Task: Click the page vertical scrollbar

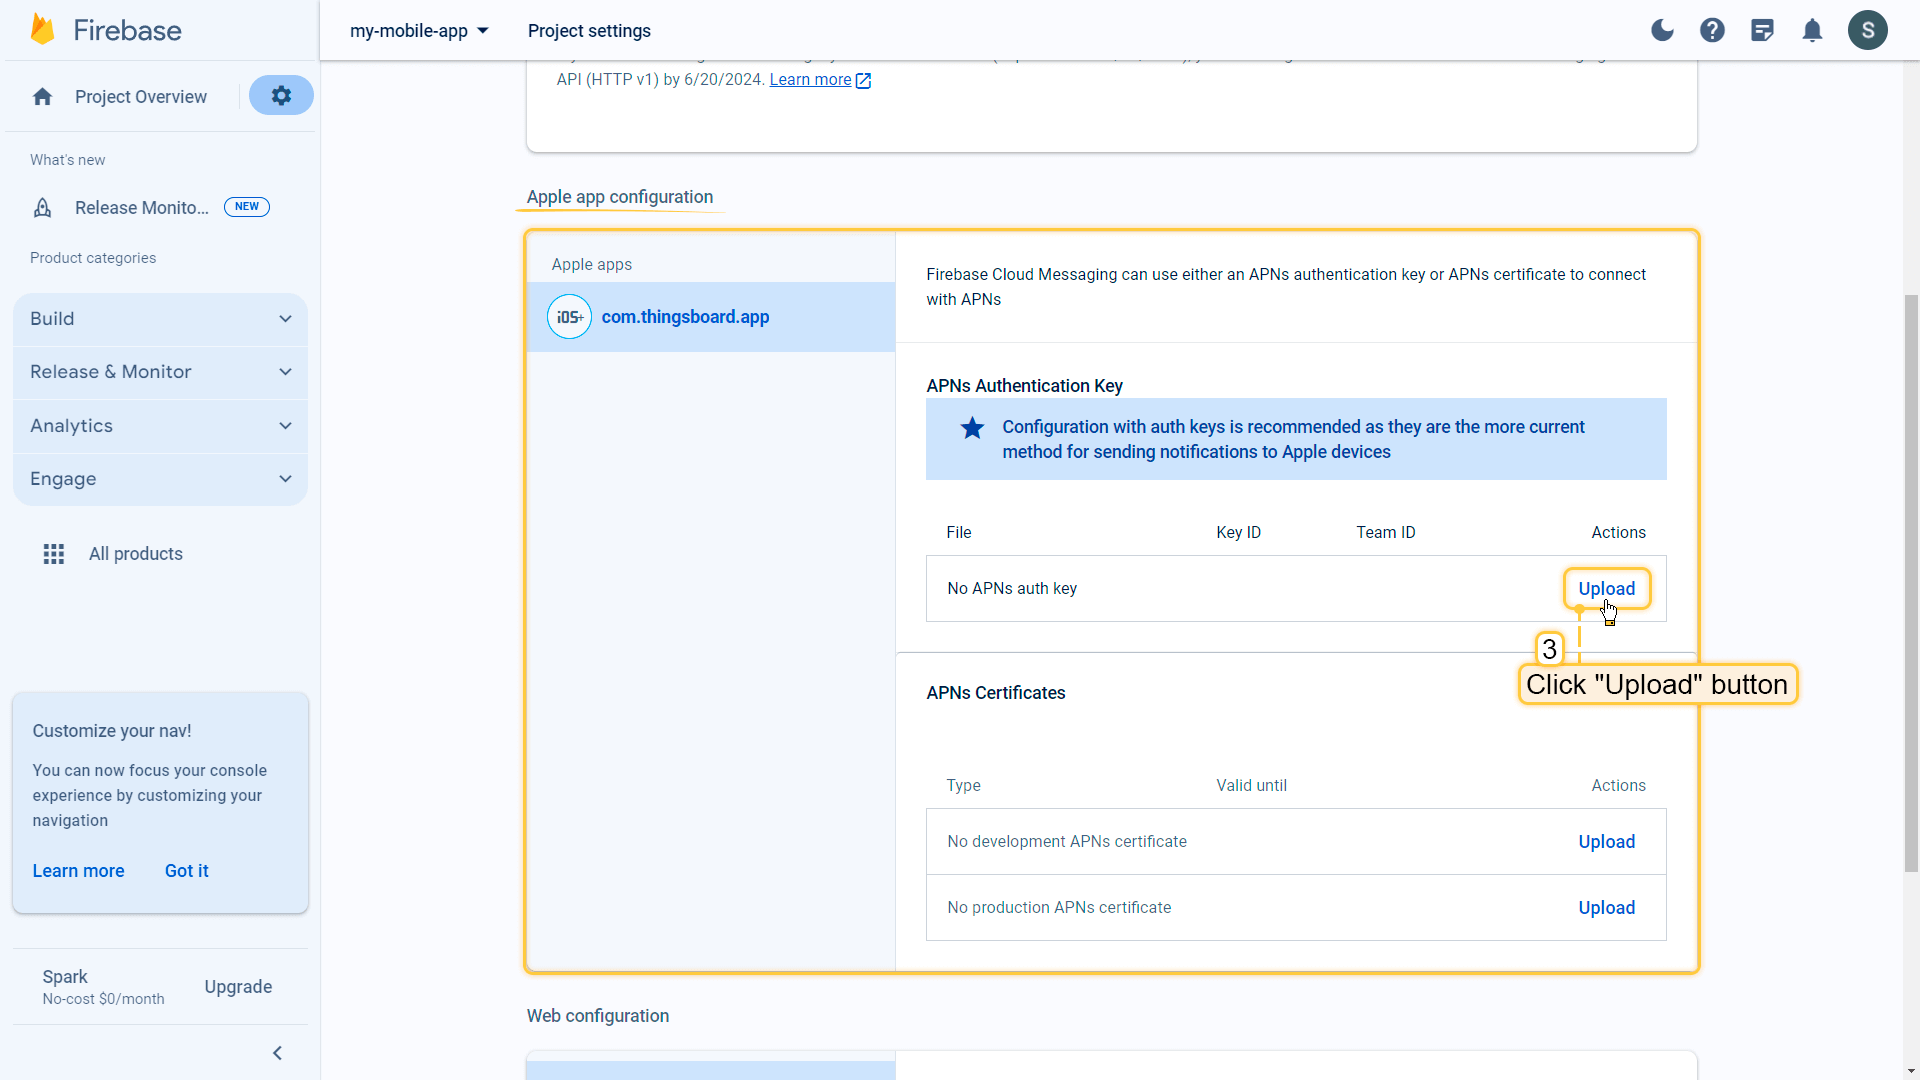Action: 1911,580
